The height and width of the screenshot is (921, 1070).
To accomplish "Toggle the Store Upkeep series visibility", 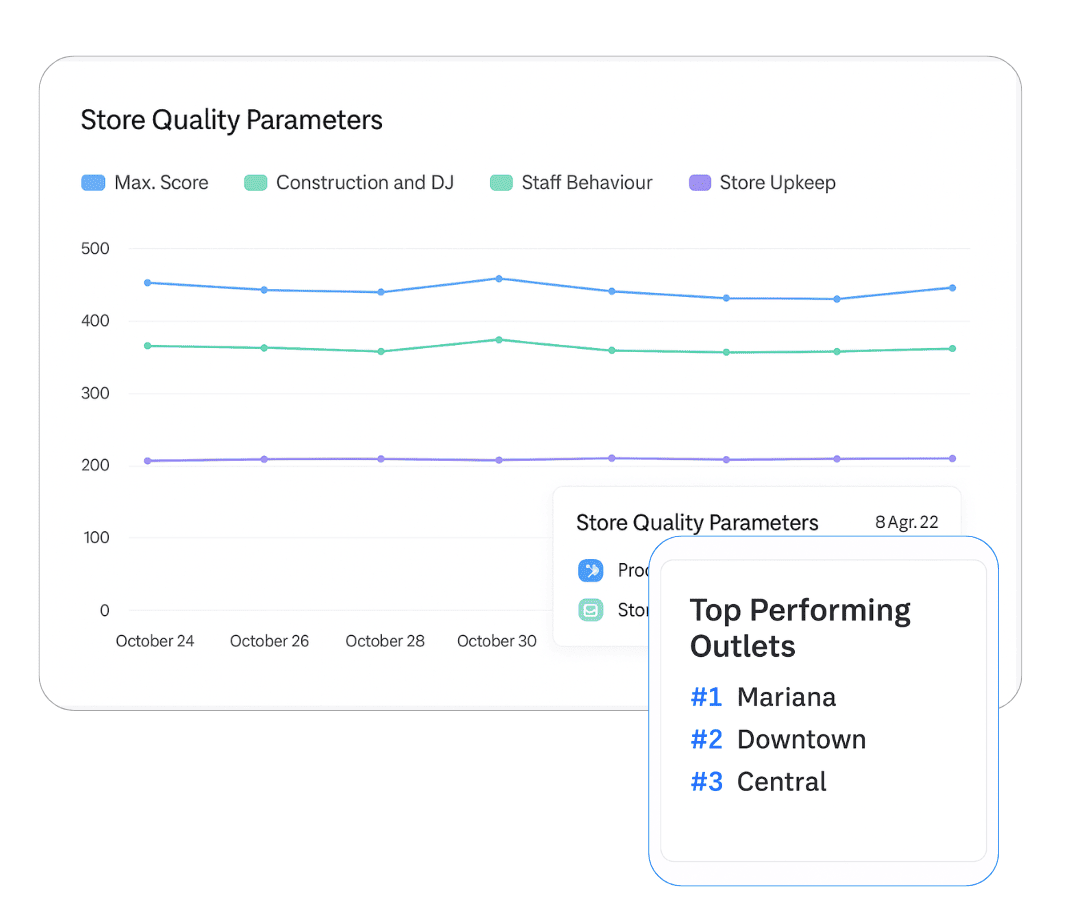I will [762, 182].
